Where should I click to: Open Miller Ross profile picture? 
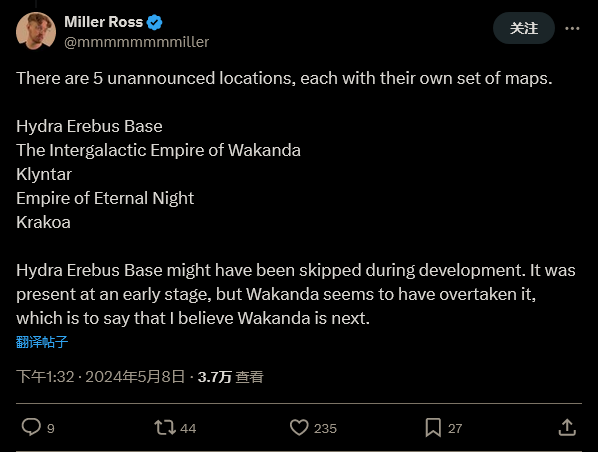tap(36, 31)
